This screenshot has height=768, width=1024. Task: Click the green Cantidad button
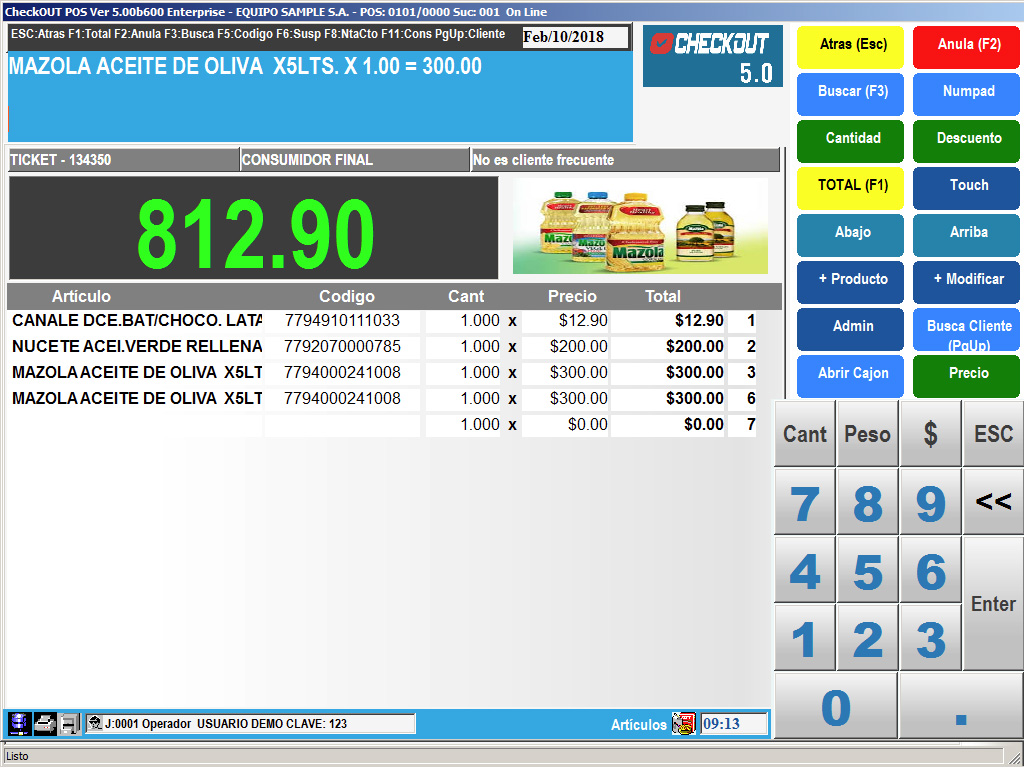[x=850, y=141]
